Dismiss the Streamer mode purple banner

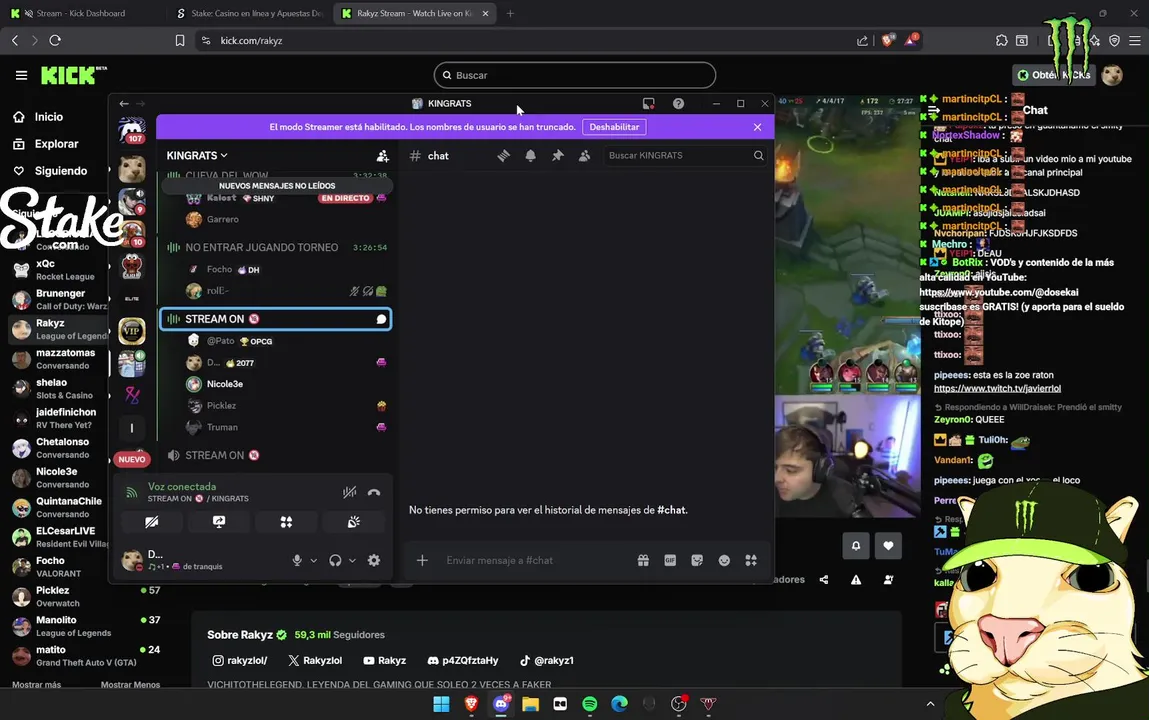pos(758,127)
